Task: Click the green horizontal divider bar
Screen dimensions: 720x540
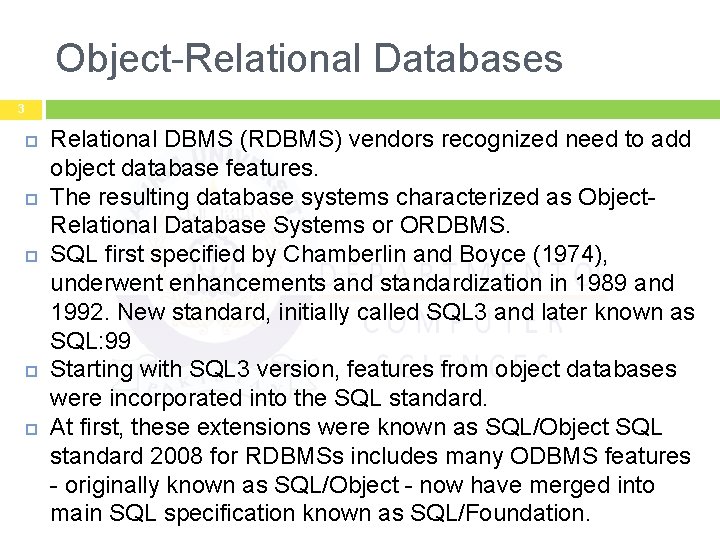Action: tap(382, 109)
